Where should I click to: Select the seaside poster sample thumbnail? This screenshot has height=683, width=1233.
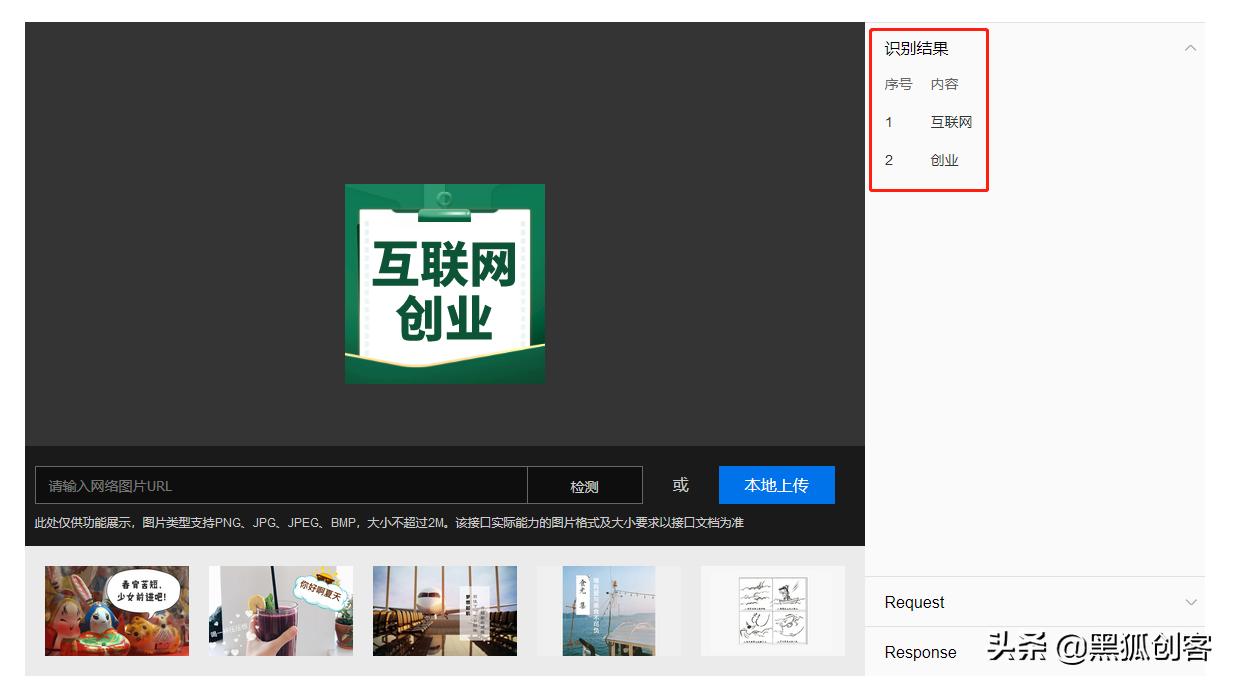[608, 610]
